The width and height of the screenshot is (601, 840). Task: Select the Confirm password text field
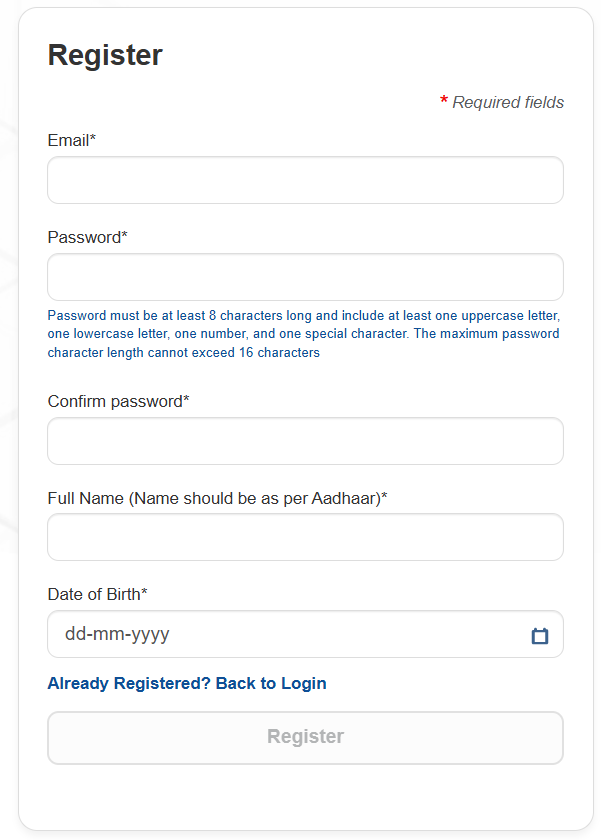click(305, 441)
